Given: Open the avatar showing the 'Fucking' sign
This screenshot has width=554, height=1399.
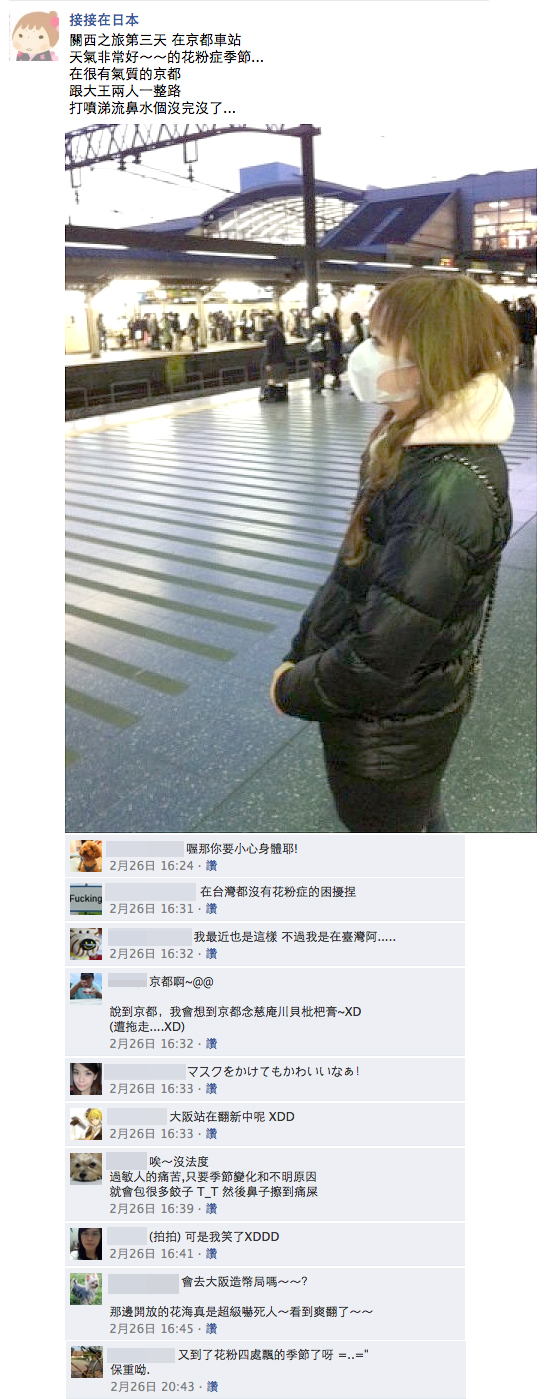Looking at the screenshot, I should pos(86,900).
